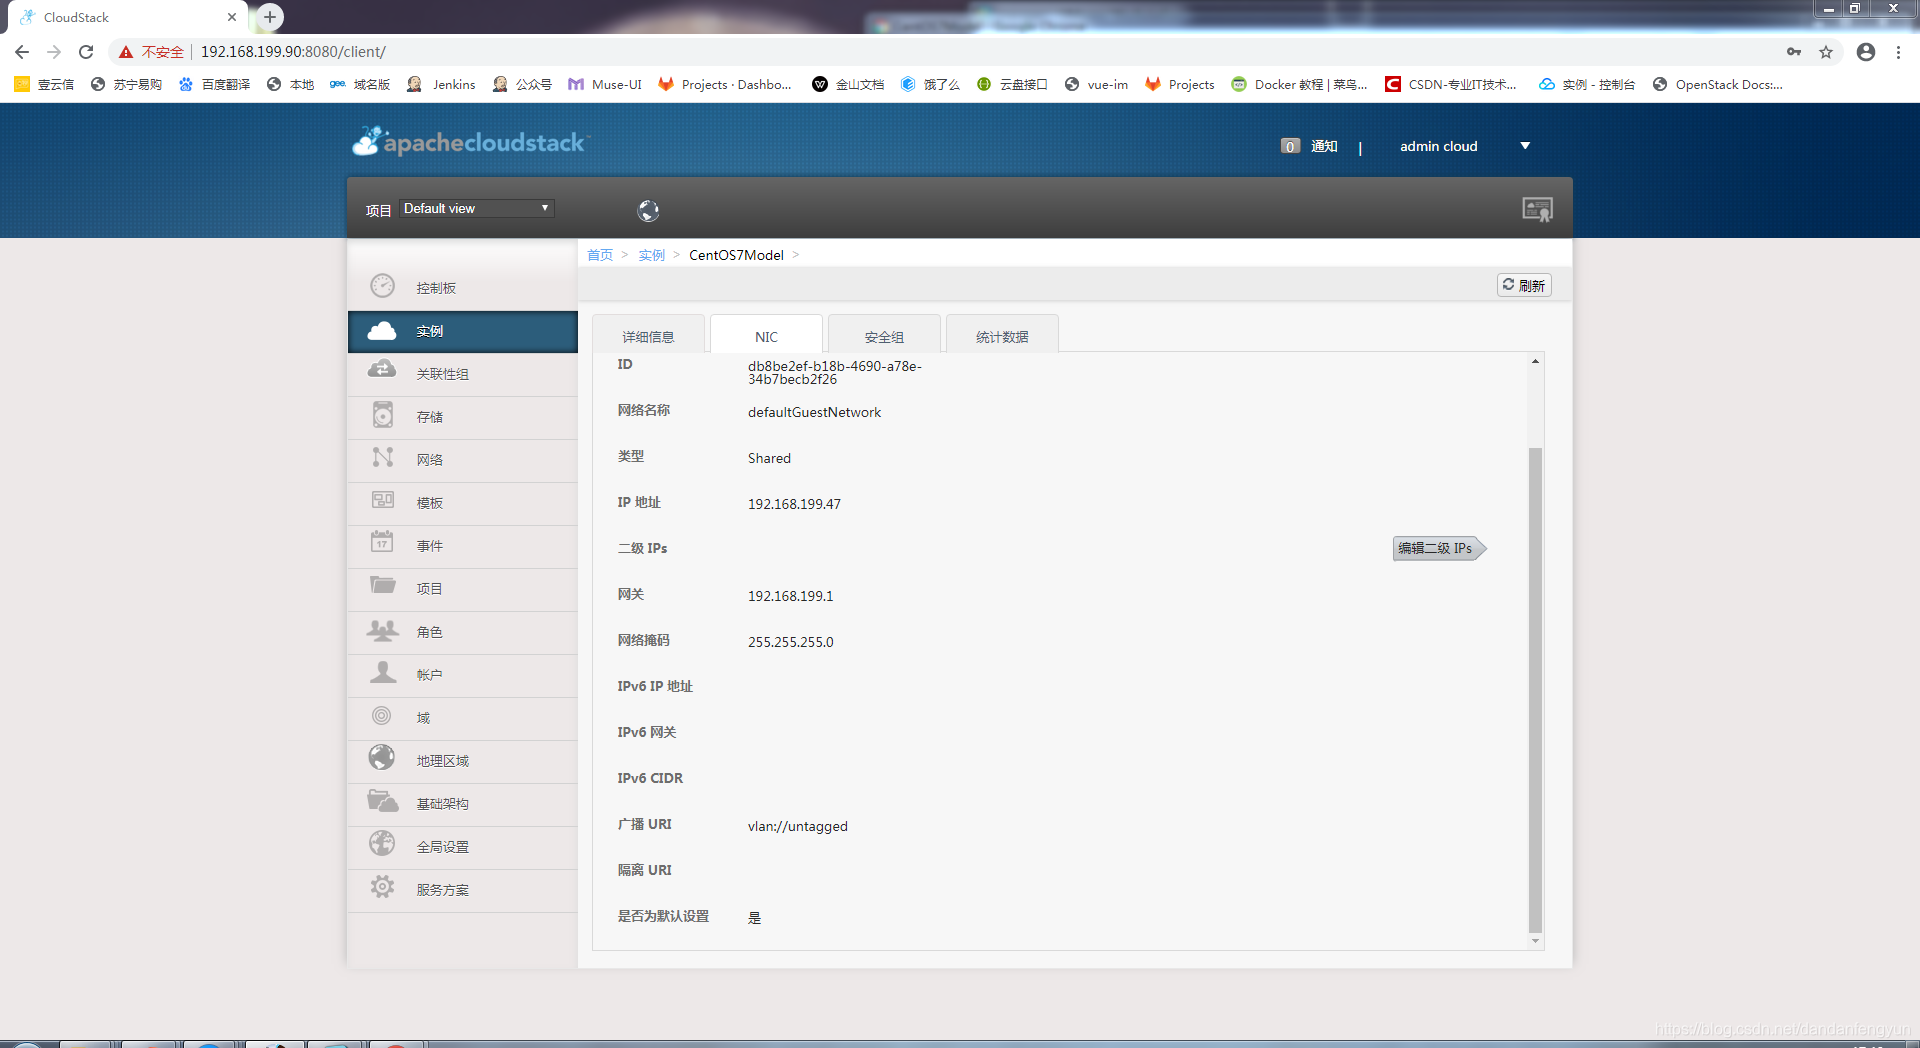This screenshot has width=1920, height=1048.
Task: Open the Network (网络) sidebar icon
Action: tap(382, 457)
